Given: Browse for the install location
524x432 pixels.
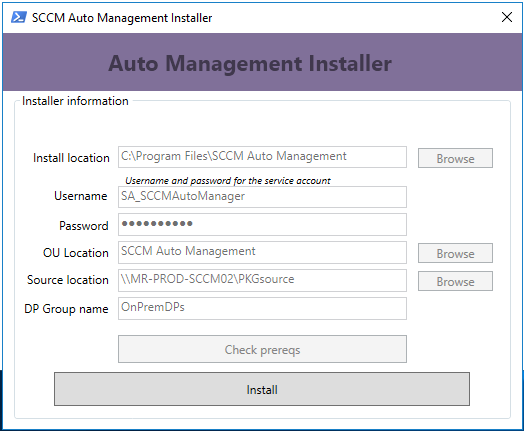Looking at the screenshot, I should (x=455, y=158).
